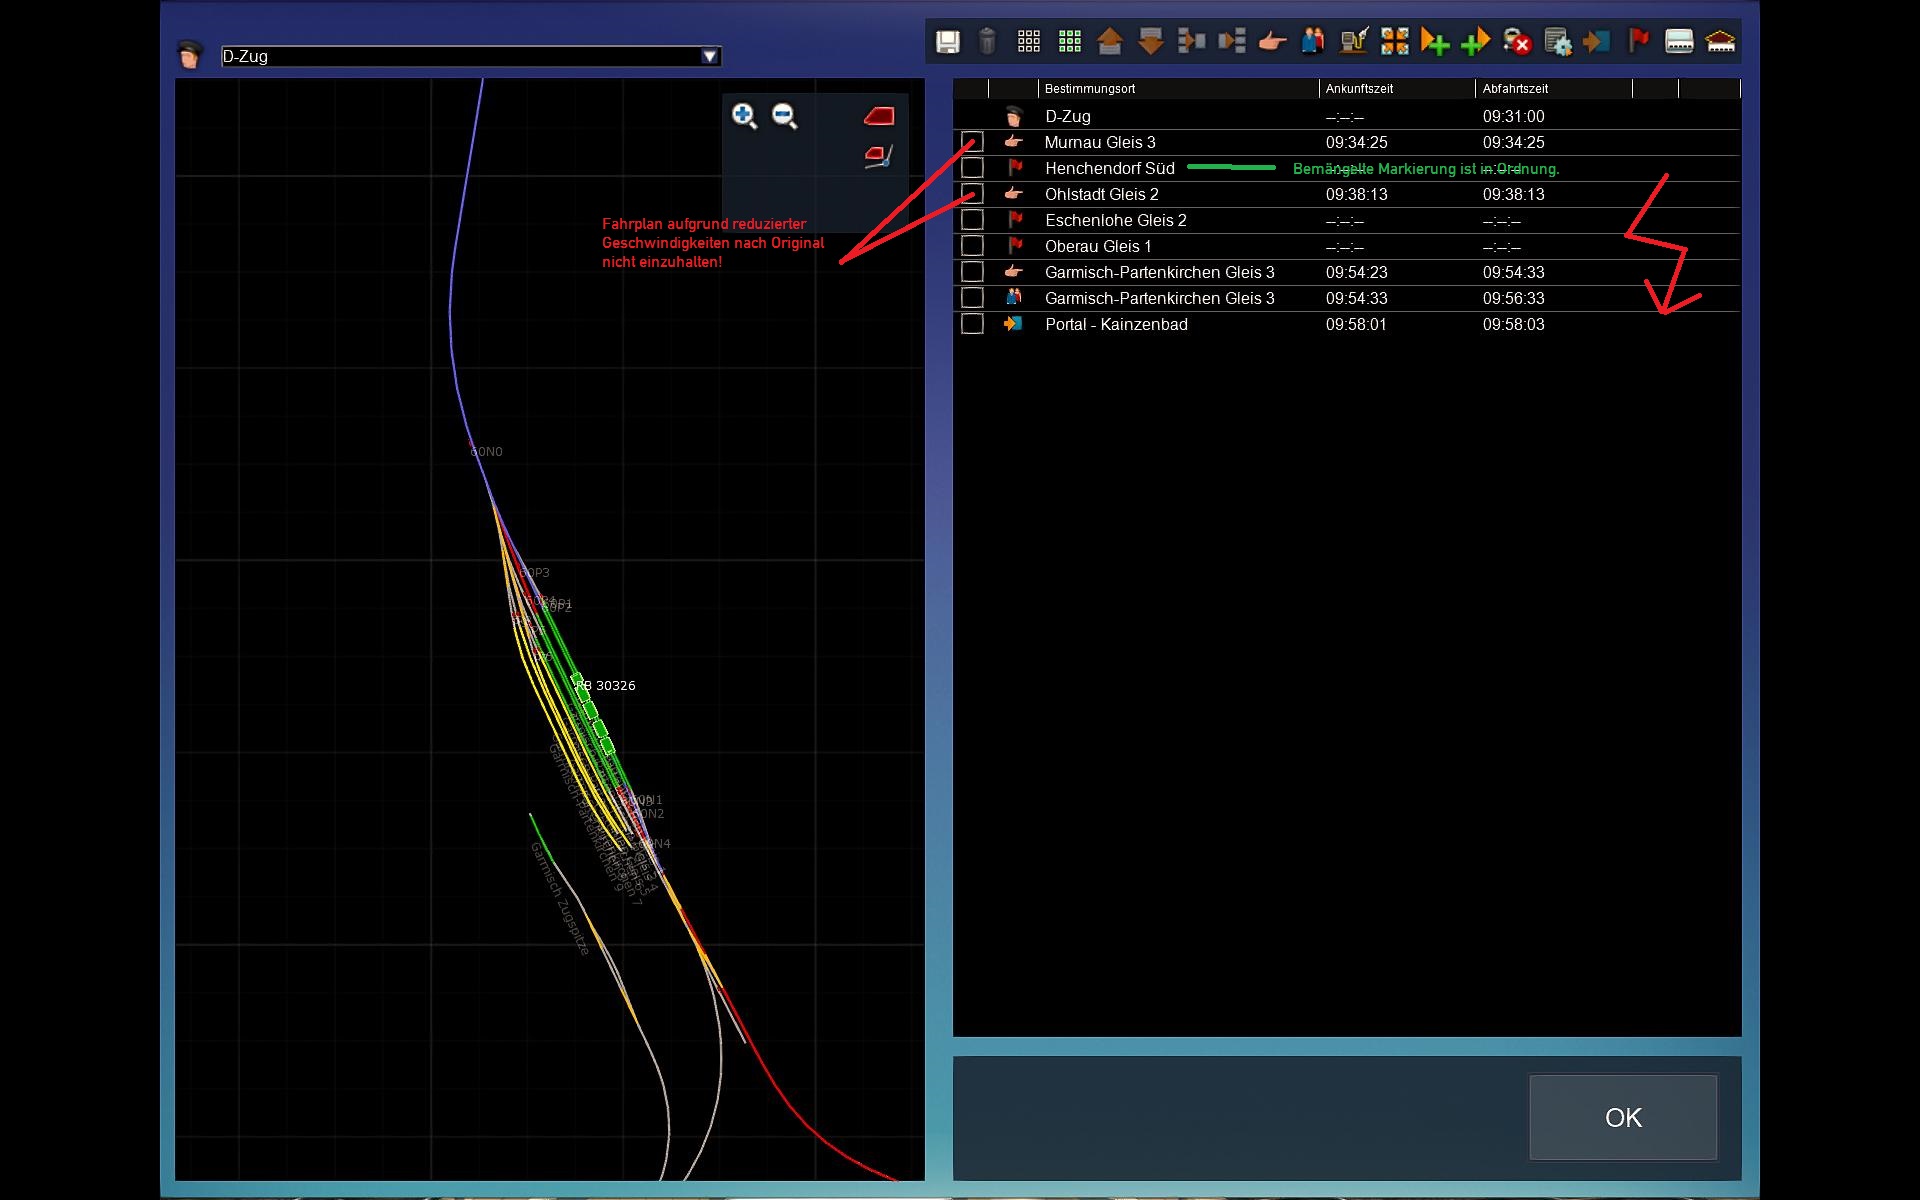Click the save timetable floppy icon
The image size is (1920, 1200).
(x=947, y=41)
